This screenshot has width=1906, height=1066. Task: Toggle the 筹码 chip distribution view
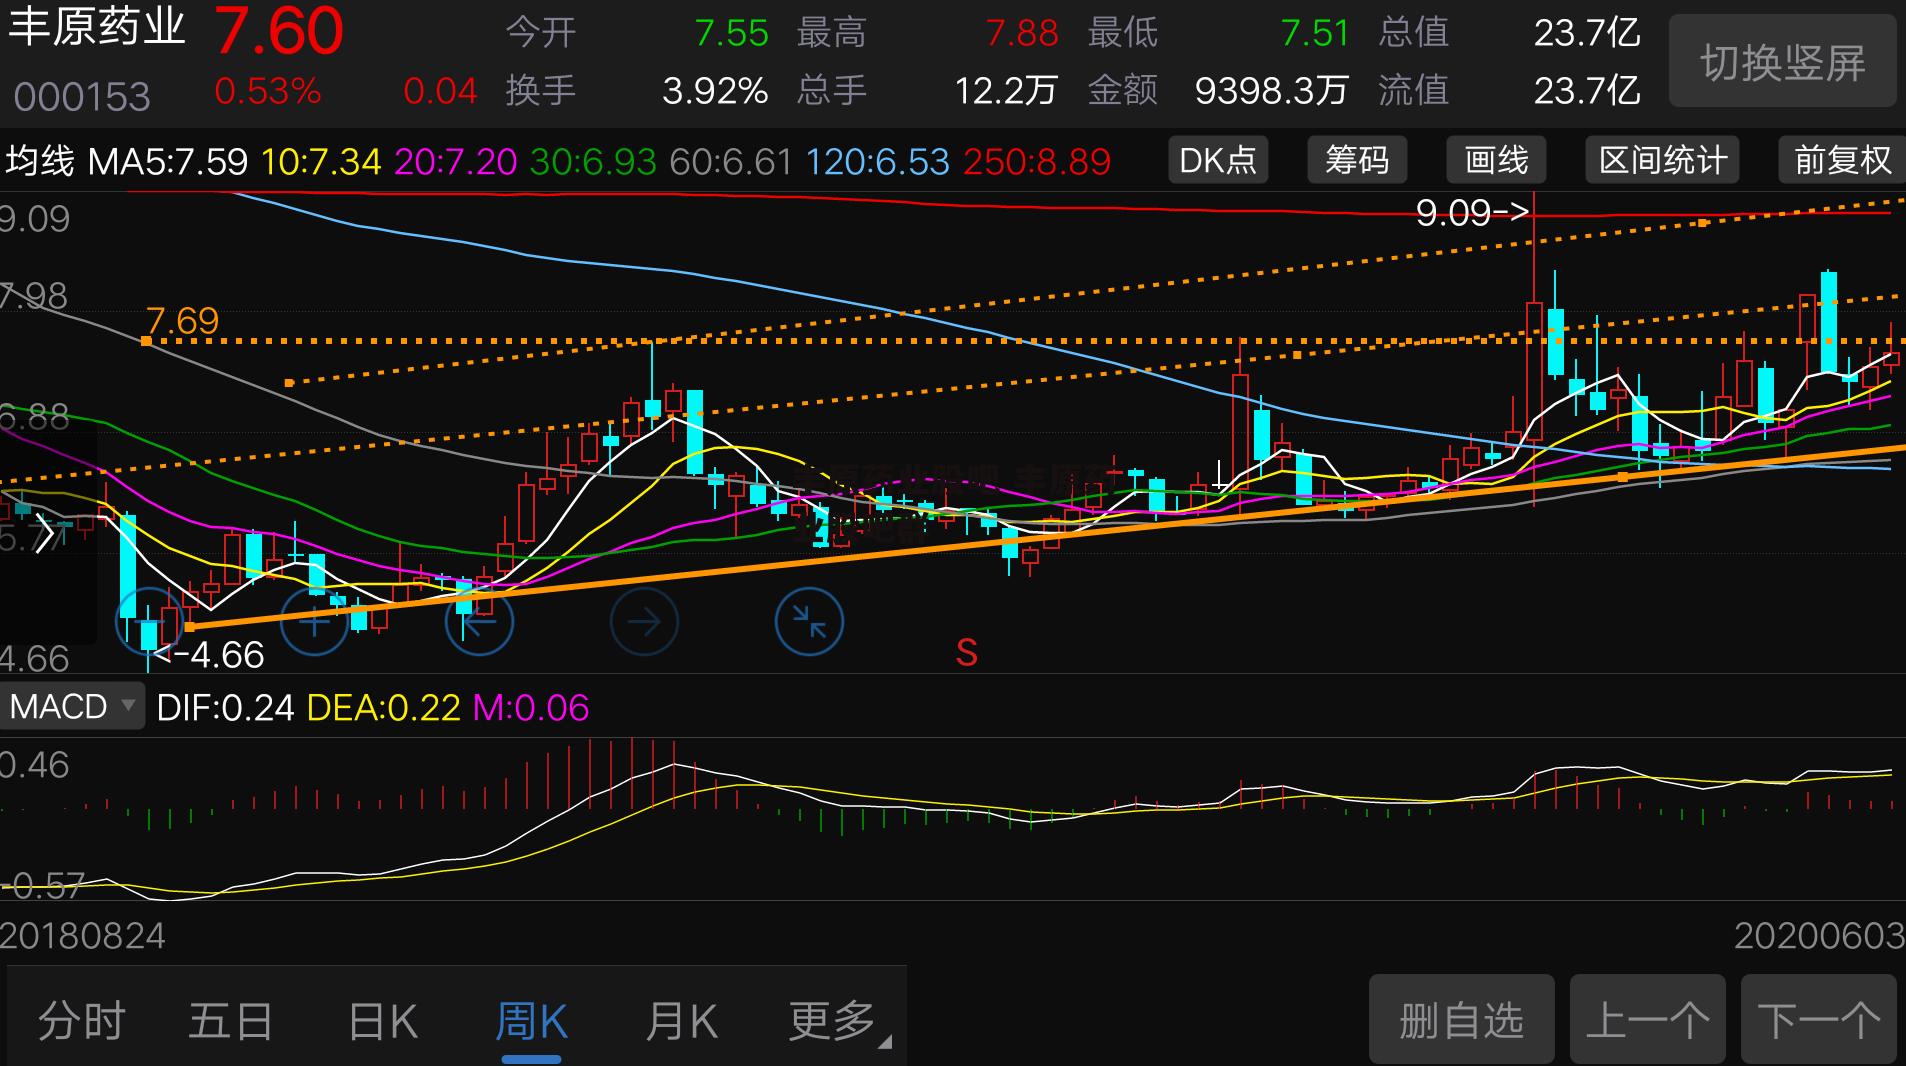click(1357, 160)
